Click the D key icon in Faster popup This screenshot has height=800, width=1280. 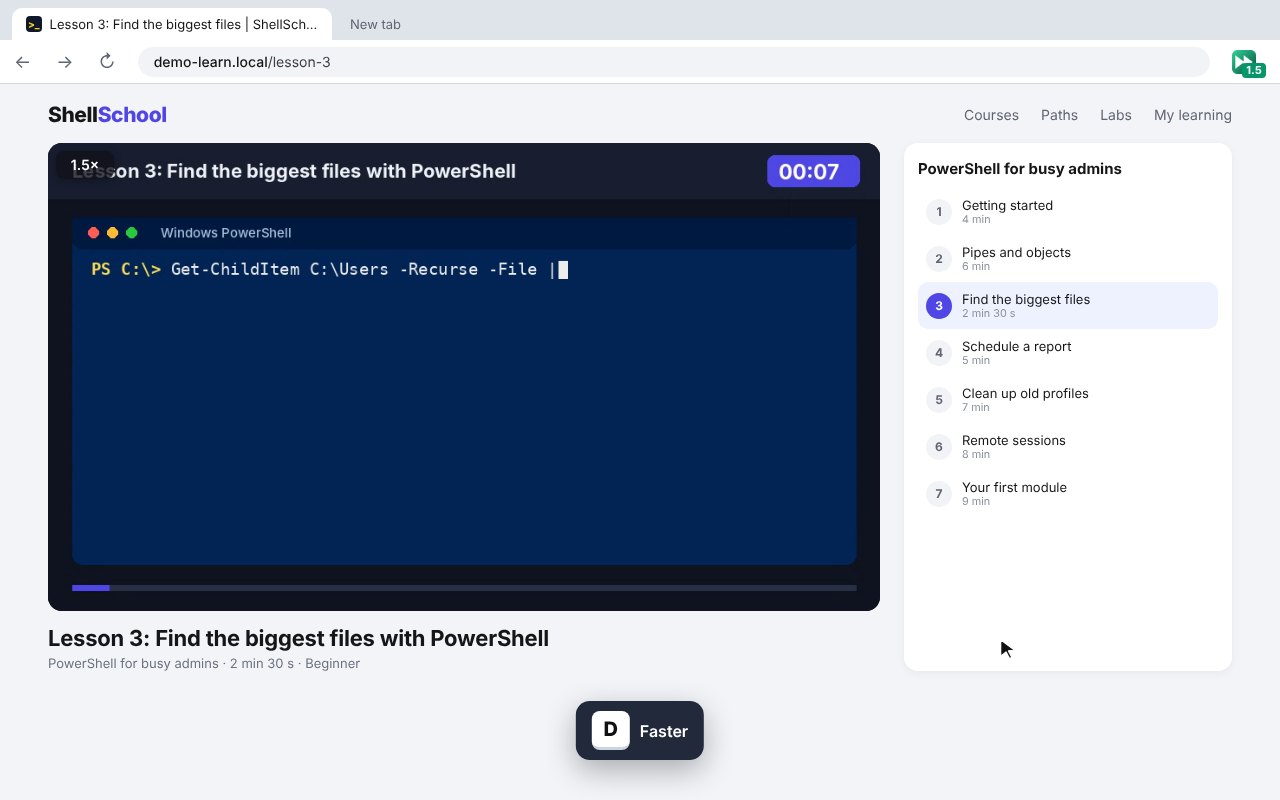pyautogui.click(x=610, y=730)
